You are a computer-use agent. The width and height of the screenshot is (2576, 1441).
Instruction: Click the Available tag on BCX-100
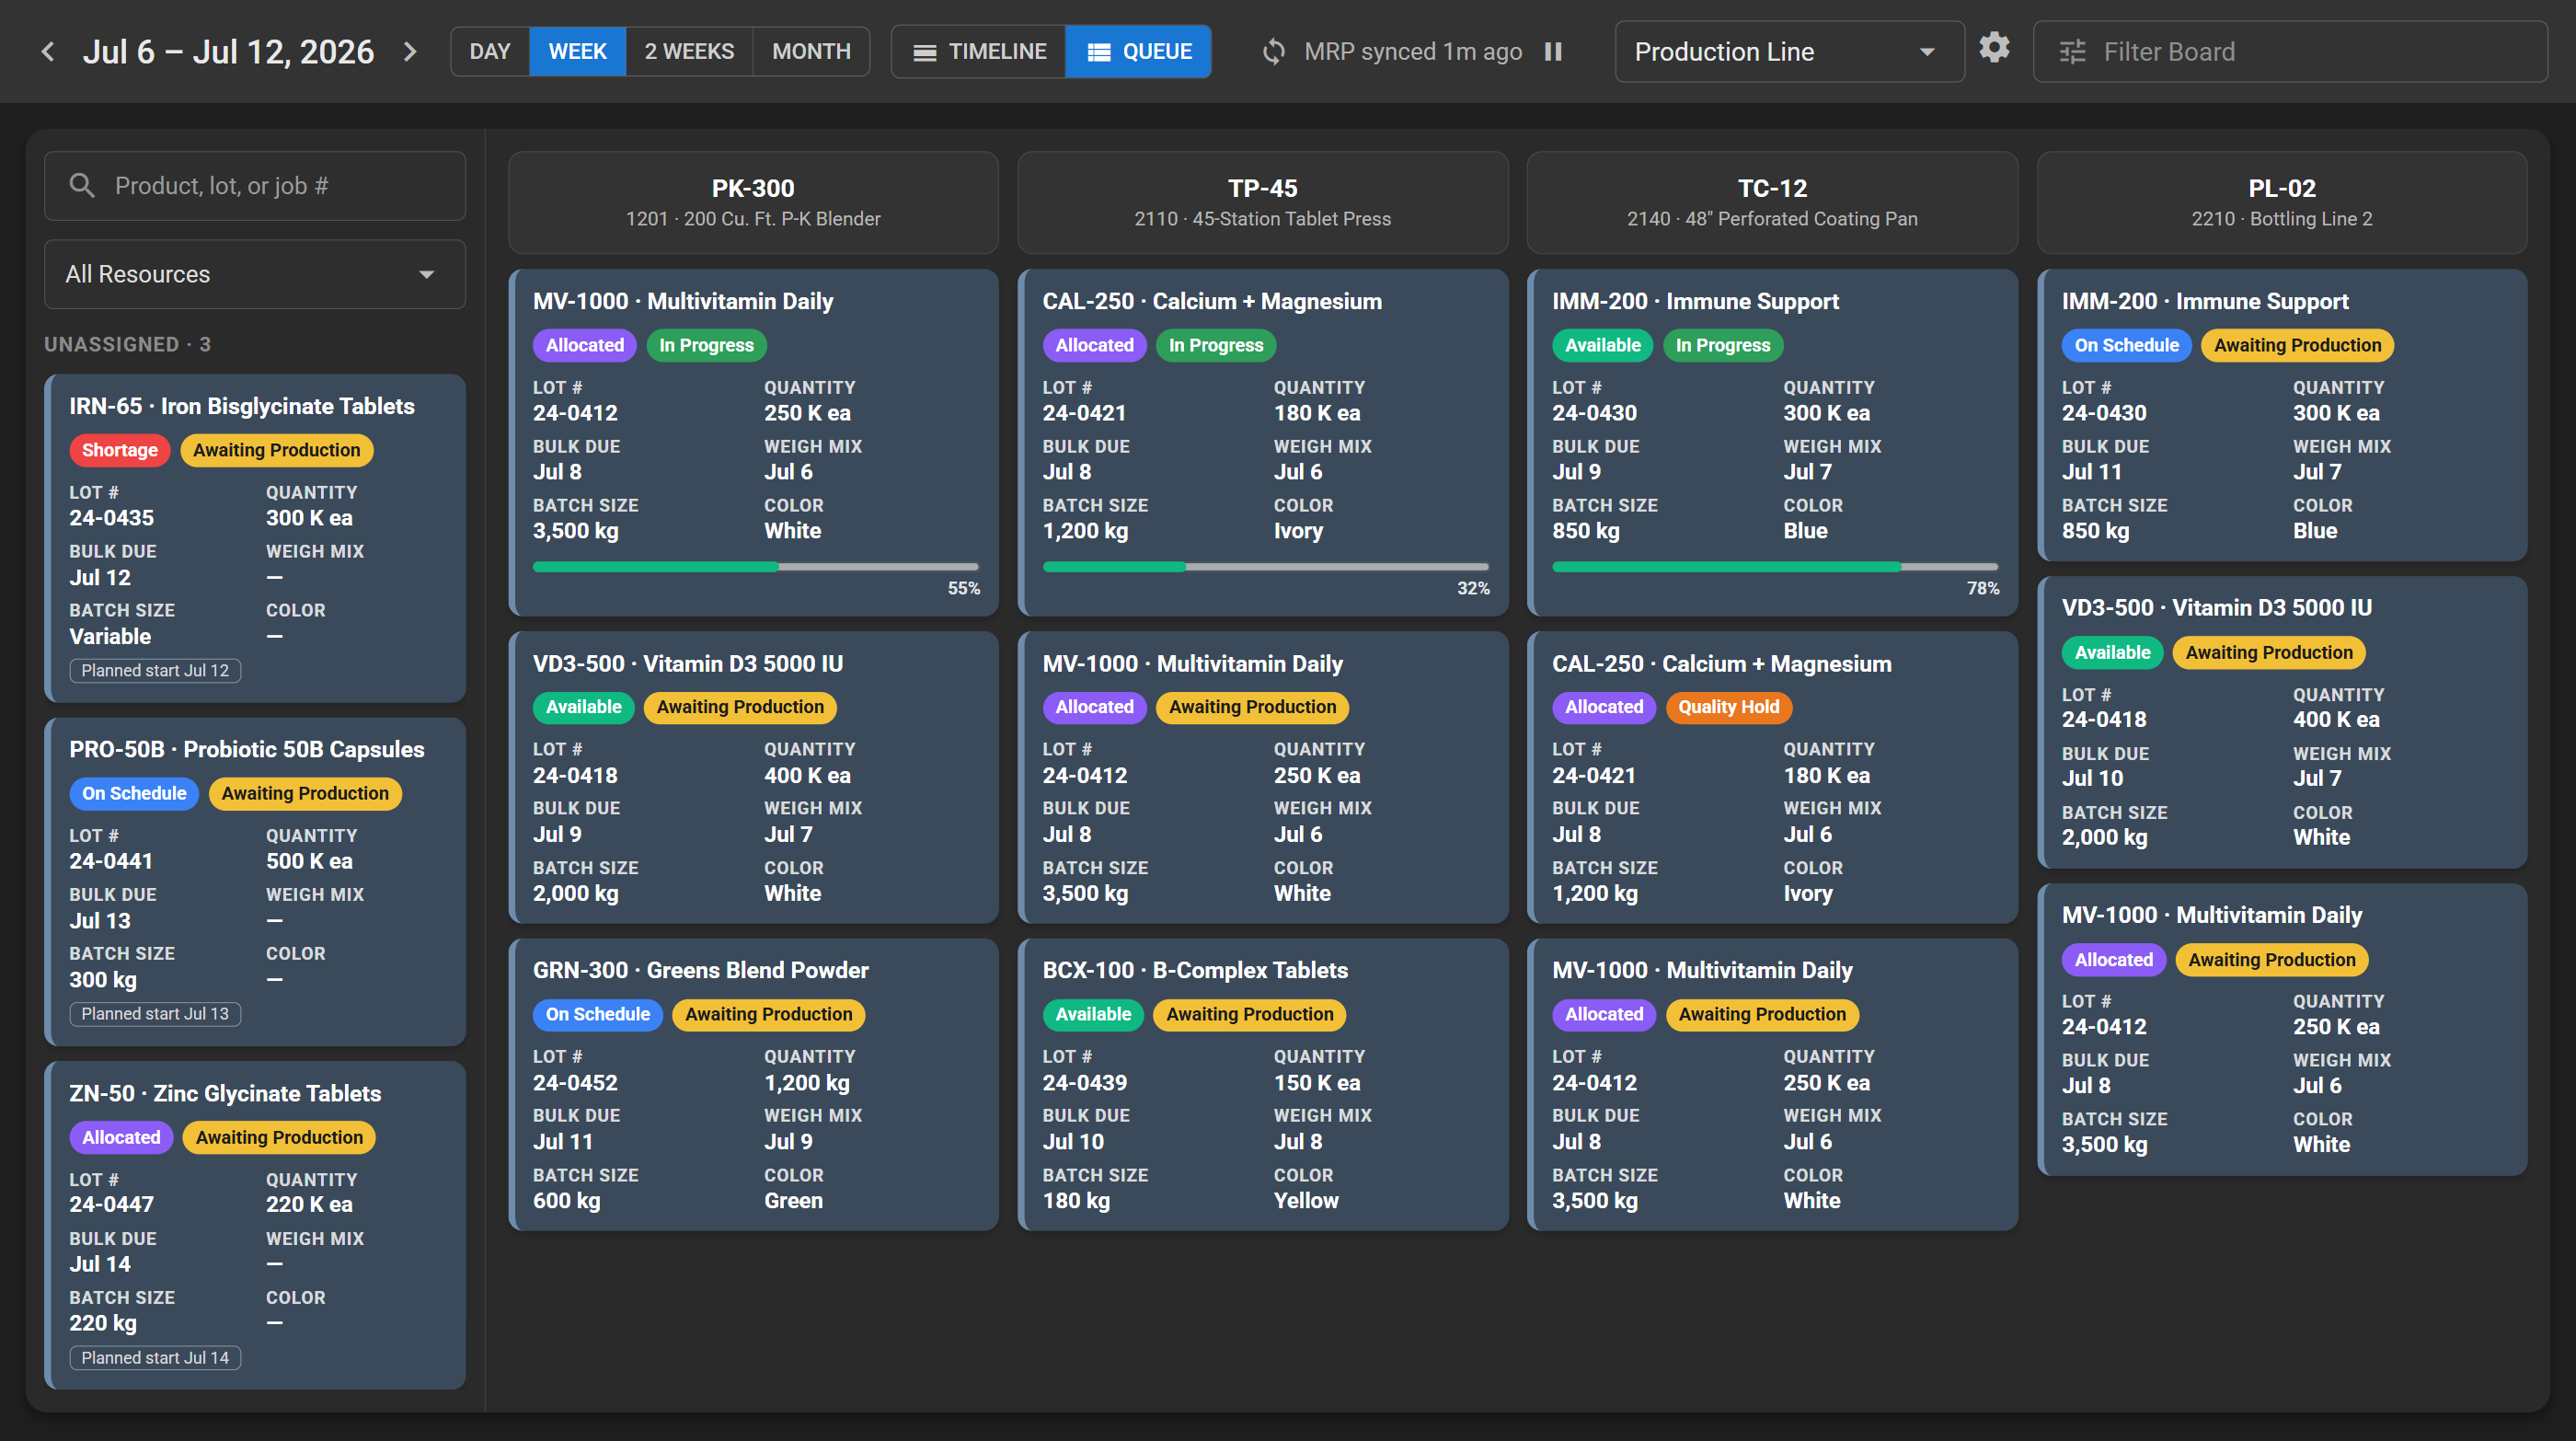point(1093,1014)
